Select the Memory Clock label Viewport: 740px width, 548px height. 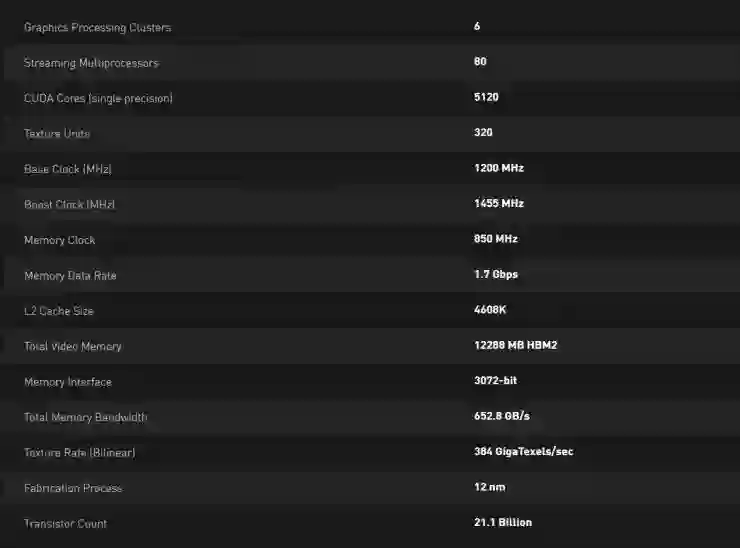pyautogui.click(x=60, y=240)
